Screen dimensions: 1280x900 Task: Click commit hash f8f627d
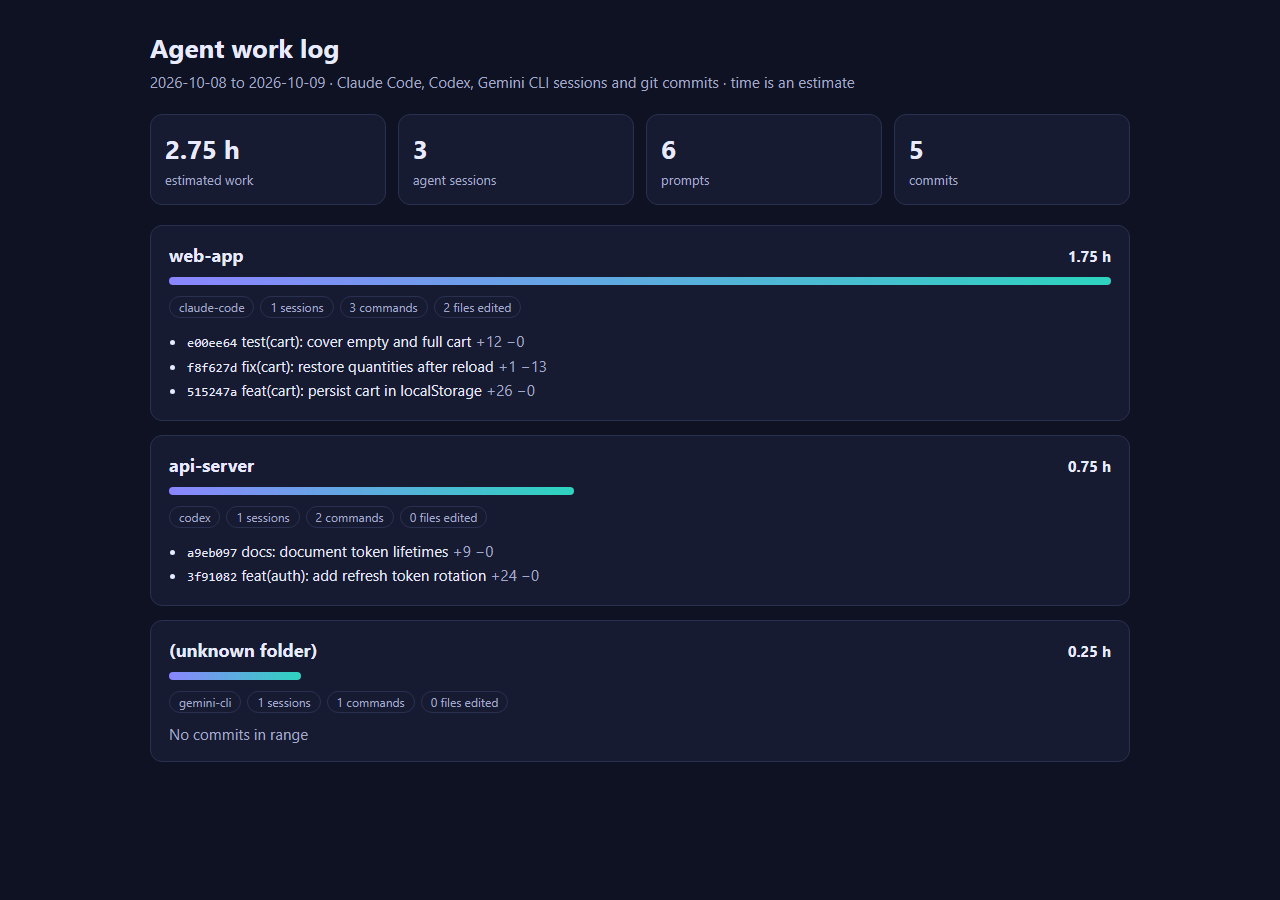(212, 367)
